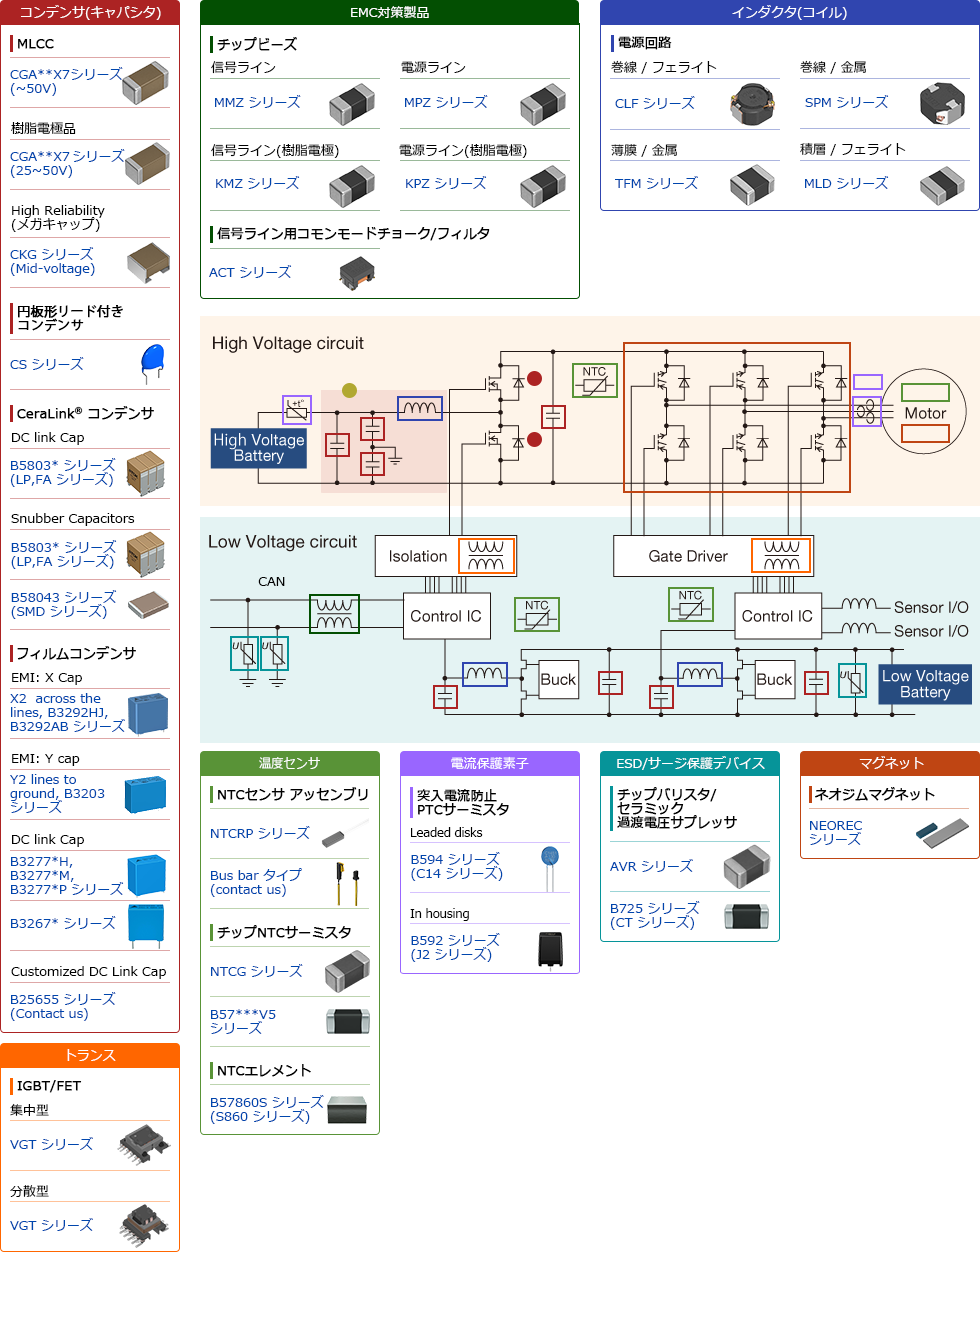Viewport: 980px width, 1333px height.
Task: Click the Gate Driver block in the diagram
Action: [x=688, y=556]
